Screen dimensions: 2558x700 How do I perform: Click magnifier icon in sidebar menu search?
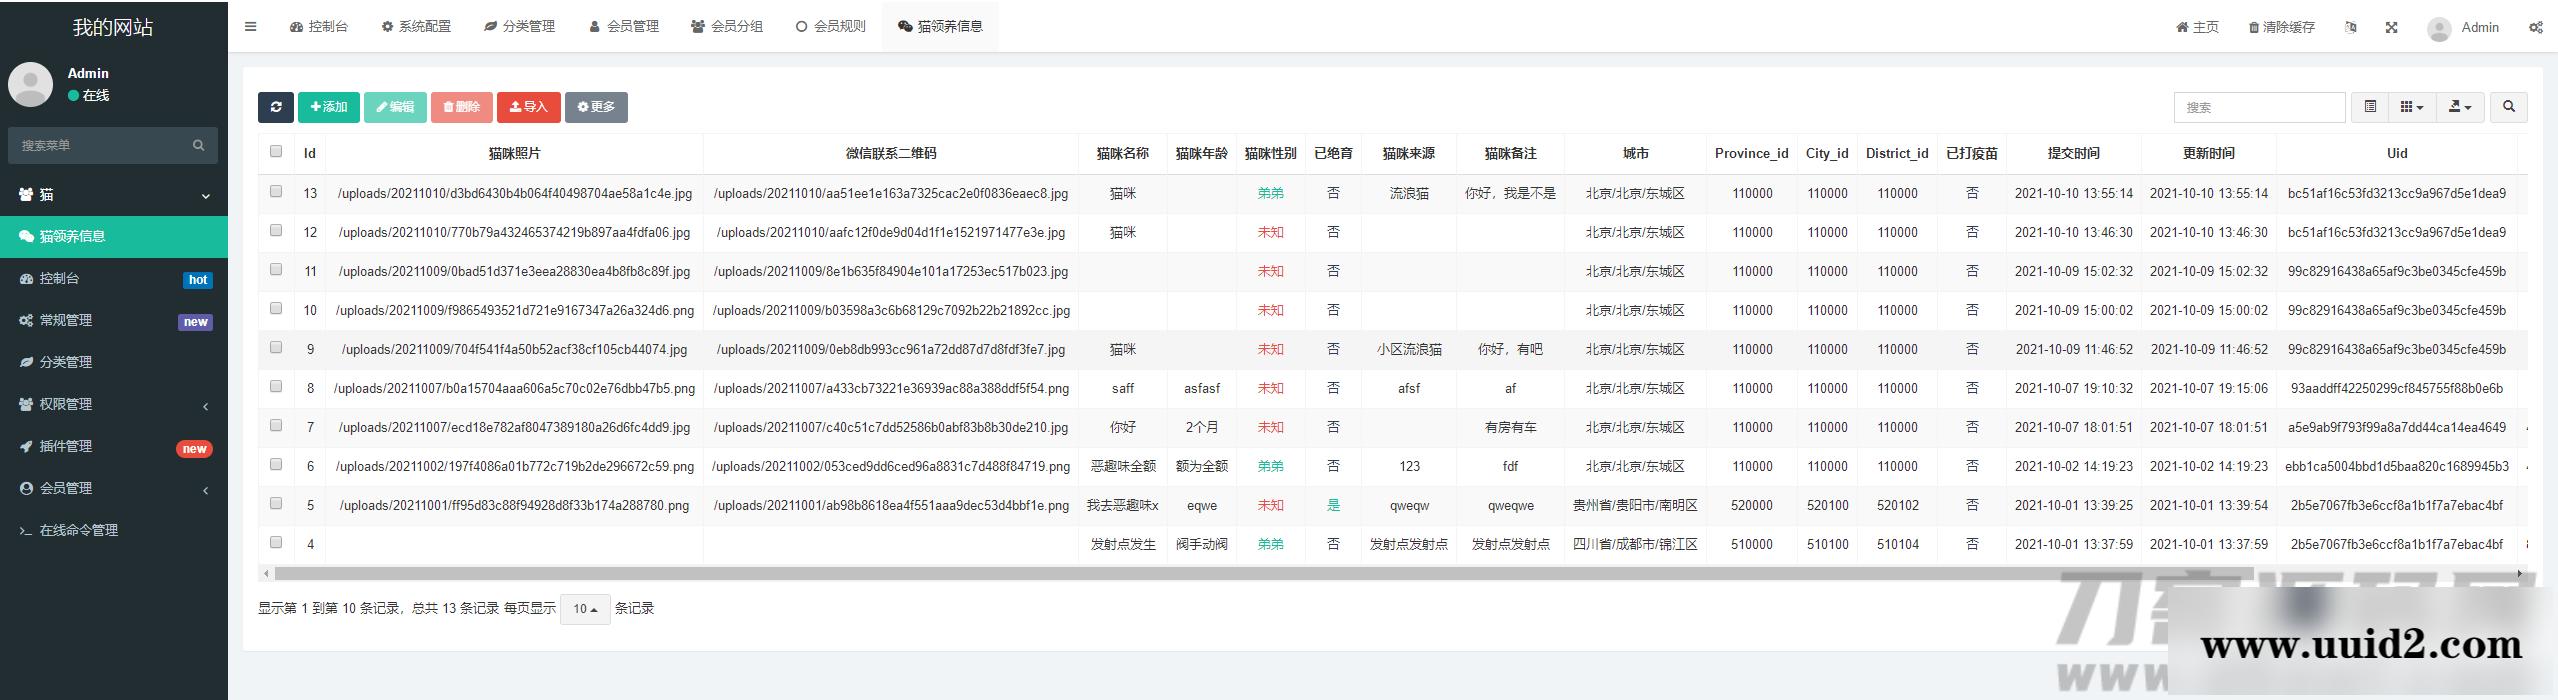198,146
